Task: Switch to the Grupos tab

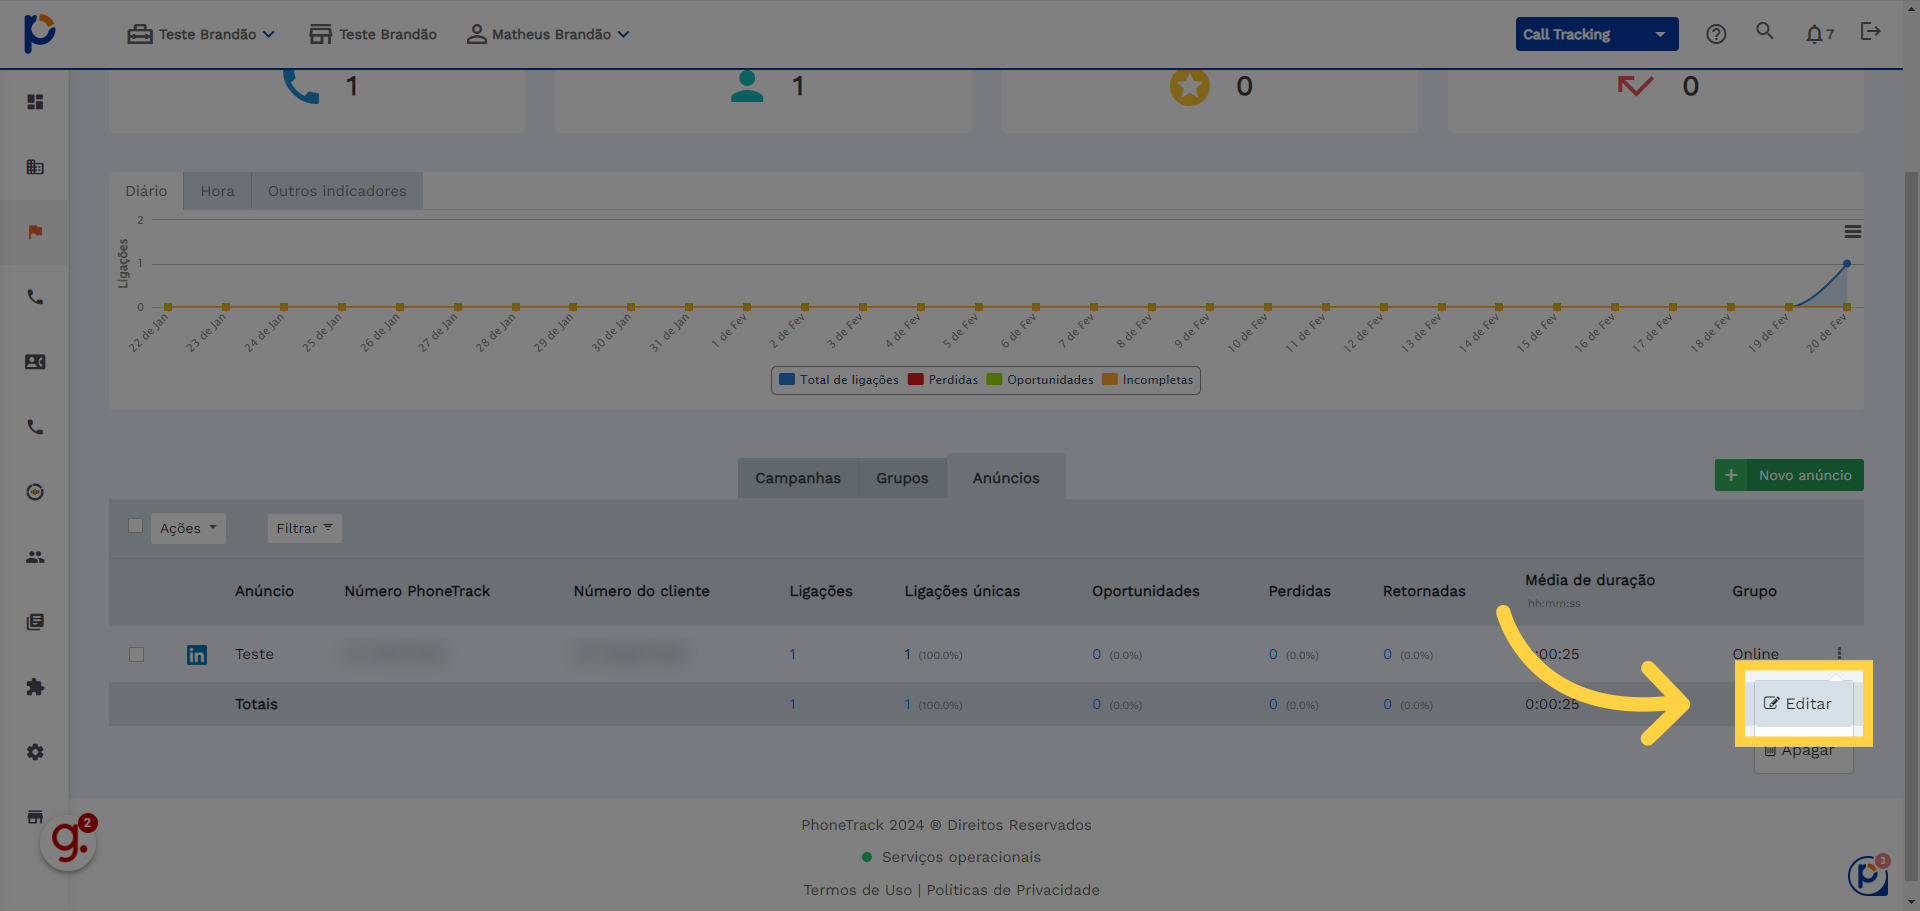Action: click(902, 478)
